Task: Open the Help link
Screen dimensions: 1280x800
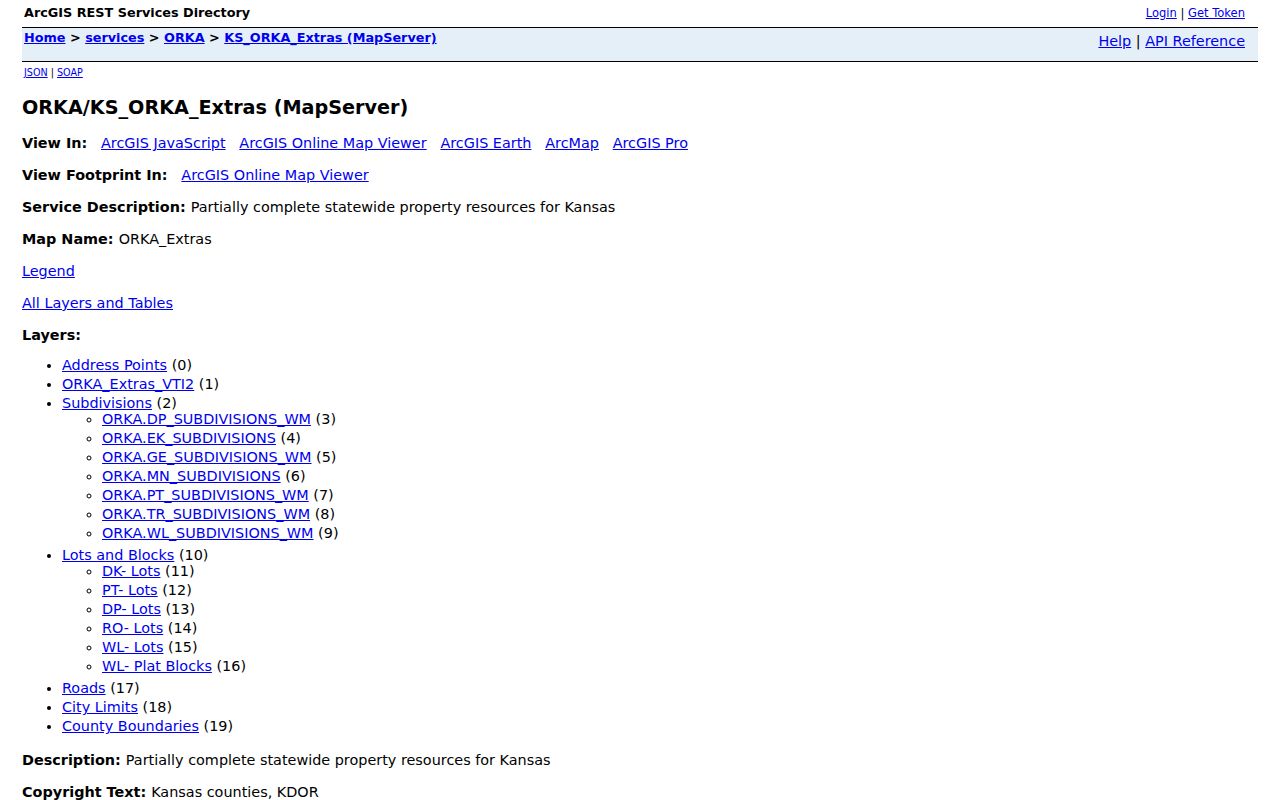Action: tap(1114, 41)
